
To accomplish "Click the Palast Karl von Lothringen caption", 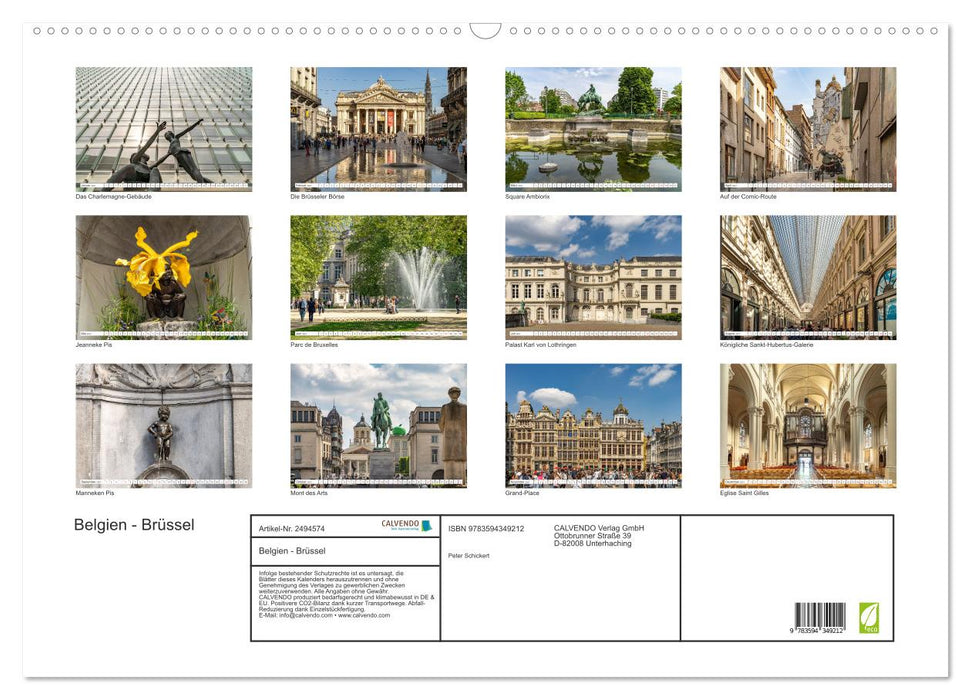I will coord(541,344).
